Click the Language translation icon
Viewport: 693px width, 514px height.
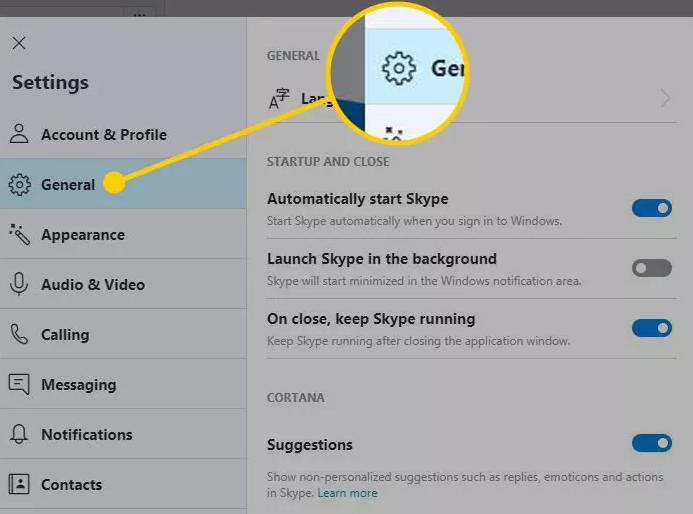[279, 98]
